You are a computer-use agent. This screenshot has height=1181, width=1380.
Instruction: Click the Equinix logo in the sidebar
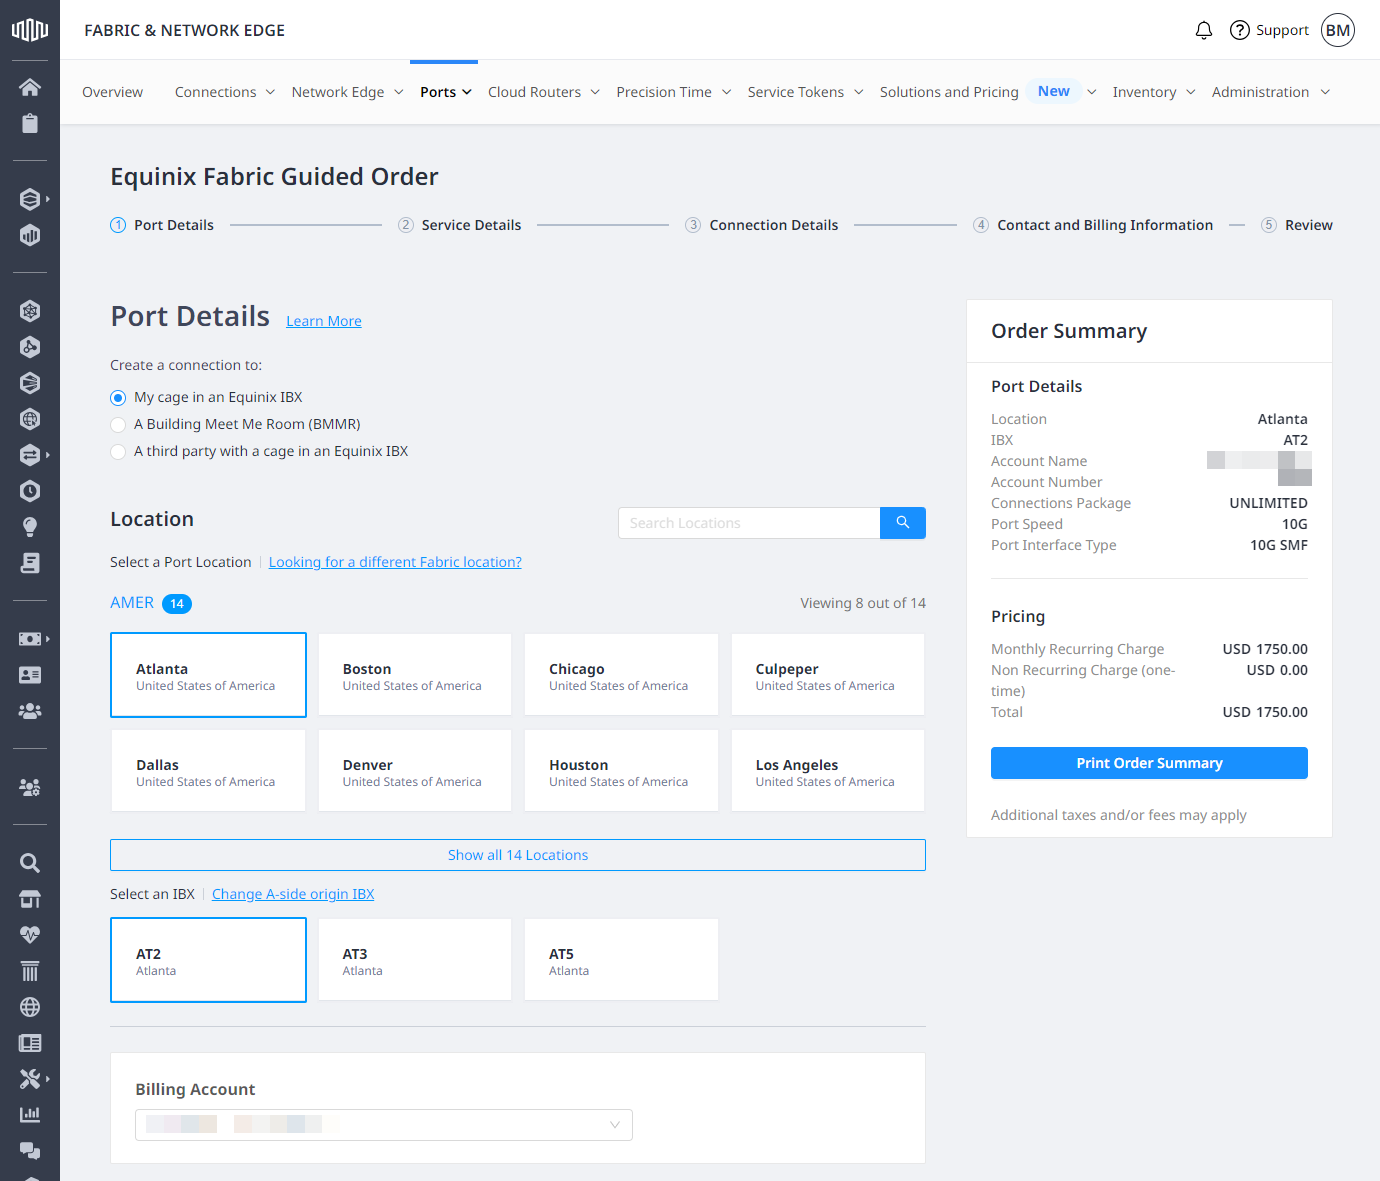(x=30, y=30)
